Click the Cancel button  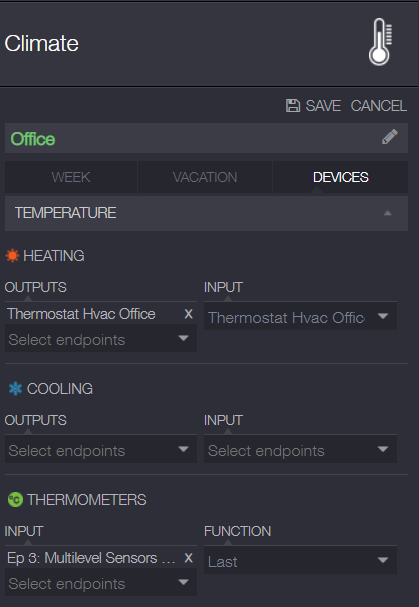coord(379,106)
